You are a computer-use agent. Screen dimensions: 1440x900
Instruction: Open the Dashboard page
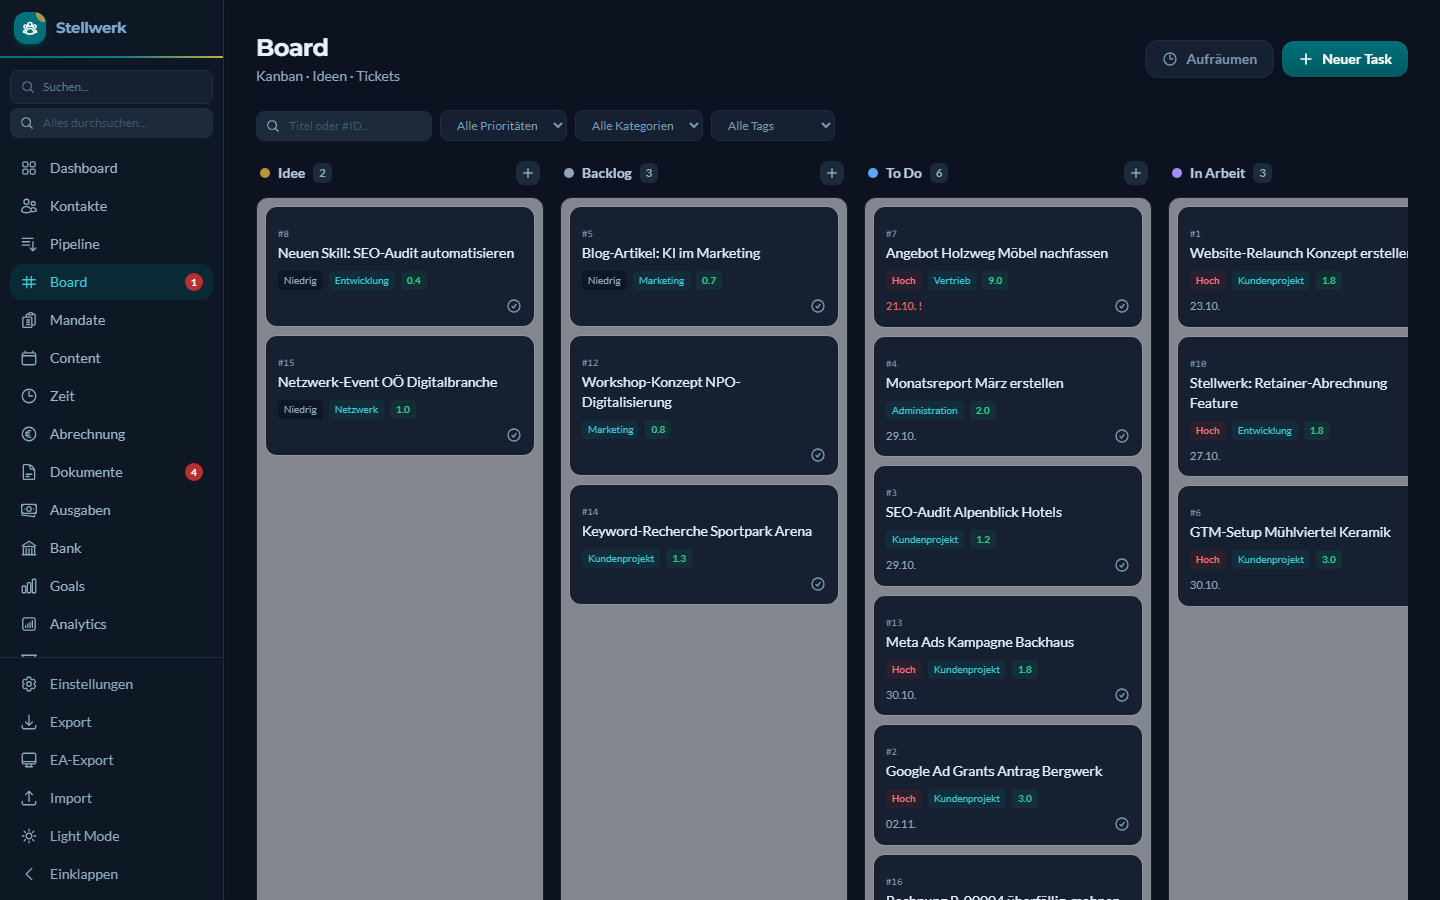click(111, 168)
